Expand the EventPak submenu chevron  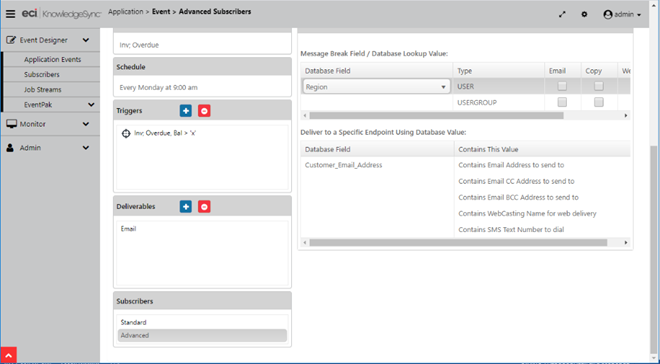91,105
